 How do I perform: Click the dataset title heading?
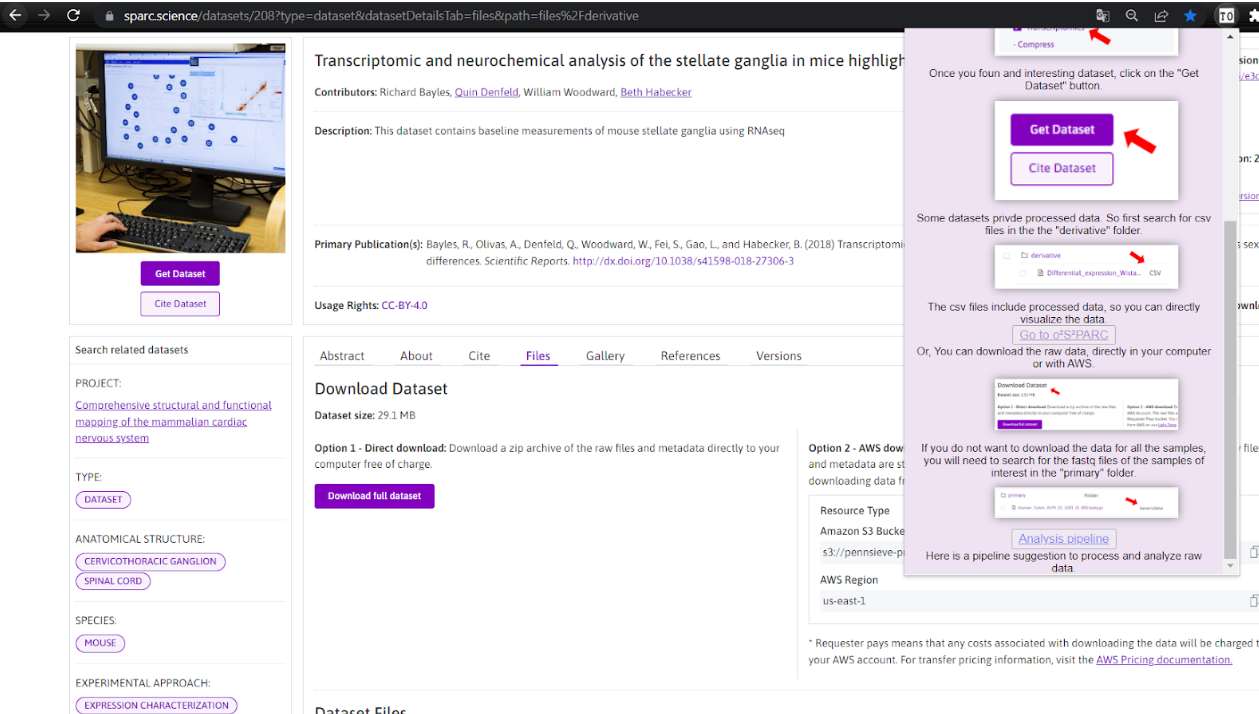point(610,61)
